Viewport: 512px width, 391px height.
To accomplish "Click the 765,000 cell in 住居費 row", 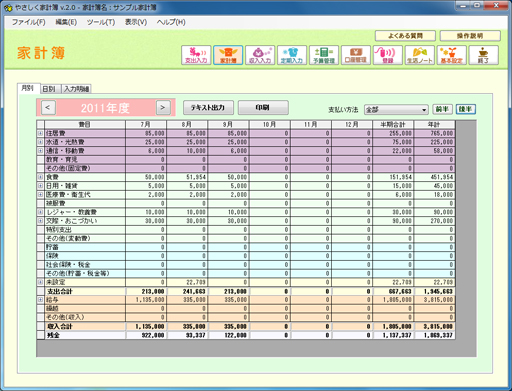I will click(x=434, y=133).
